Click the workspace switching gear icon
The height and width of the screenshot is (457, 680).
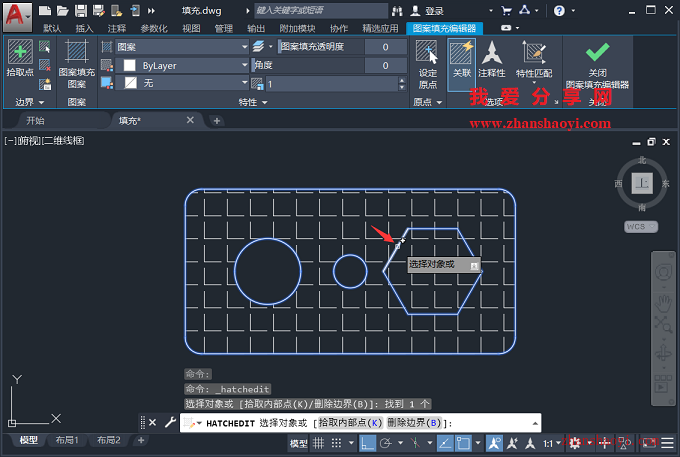click(x=575, y=443)
